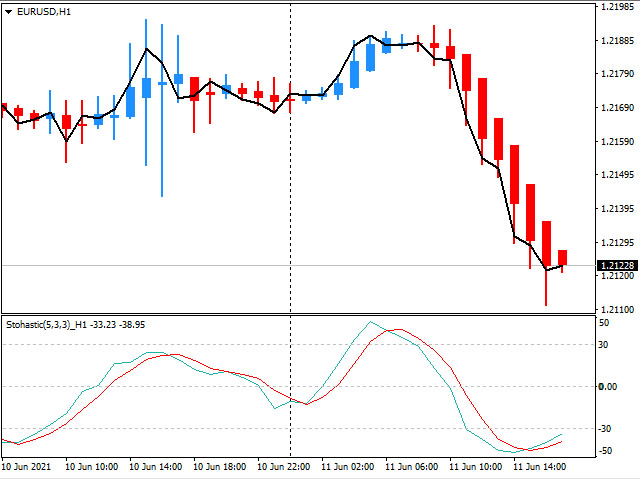Click the 1.21690 price scale value

pos(618,108)
